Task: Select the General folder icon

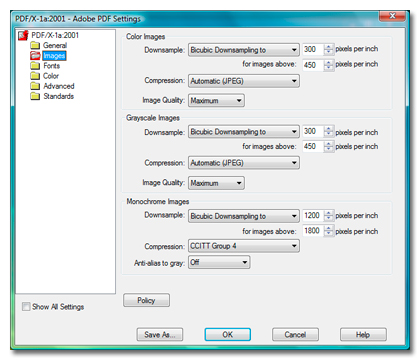Action: pyautogui.click(x=35, y=45)
